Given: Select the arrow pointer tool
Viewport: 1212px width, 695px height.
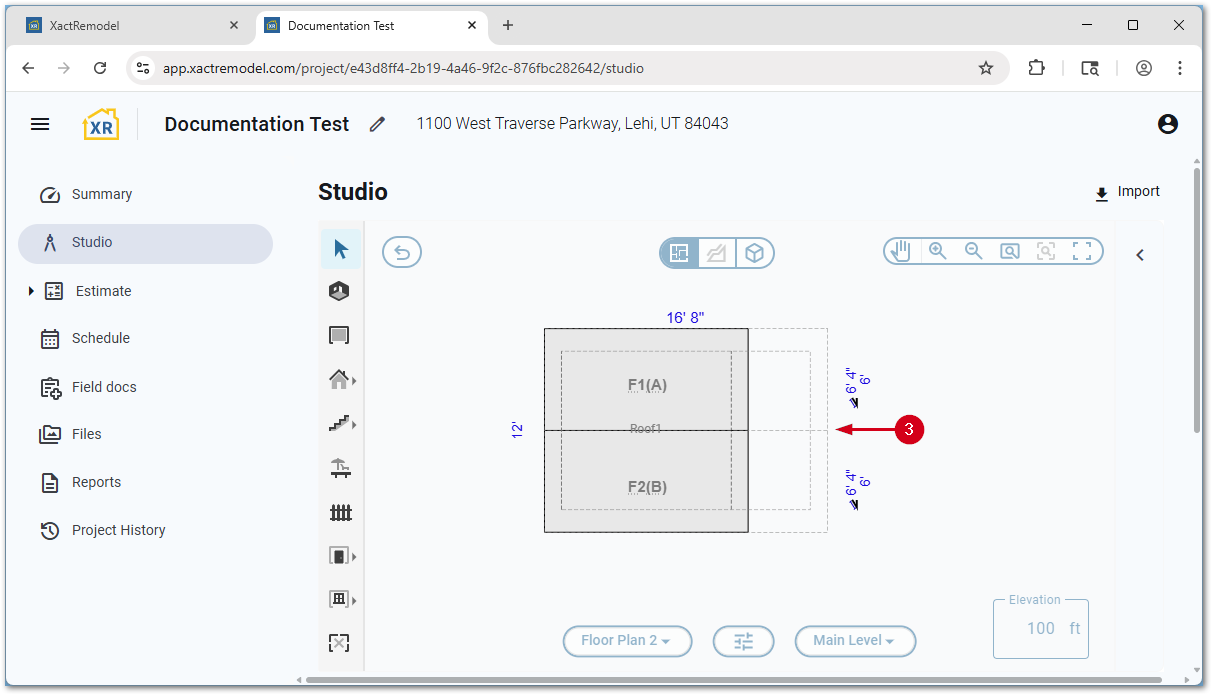Looking at the screenshot, I should pyautogui.click(x=341, y=249).
